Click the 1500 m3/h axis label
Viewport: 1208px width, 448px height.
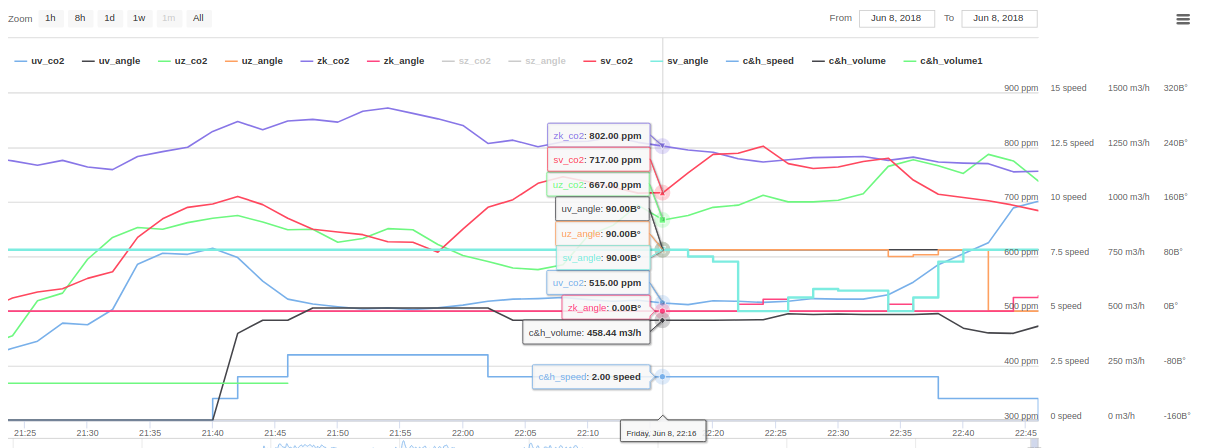[x=1129, y=88]
